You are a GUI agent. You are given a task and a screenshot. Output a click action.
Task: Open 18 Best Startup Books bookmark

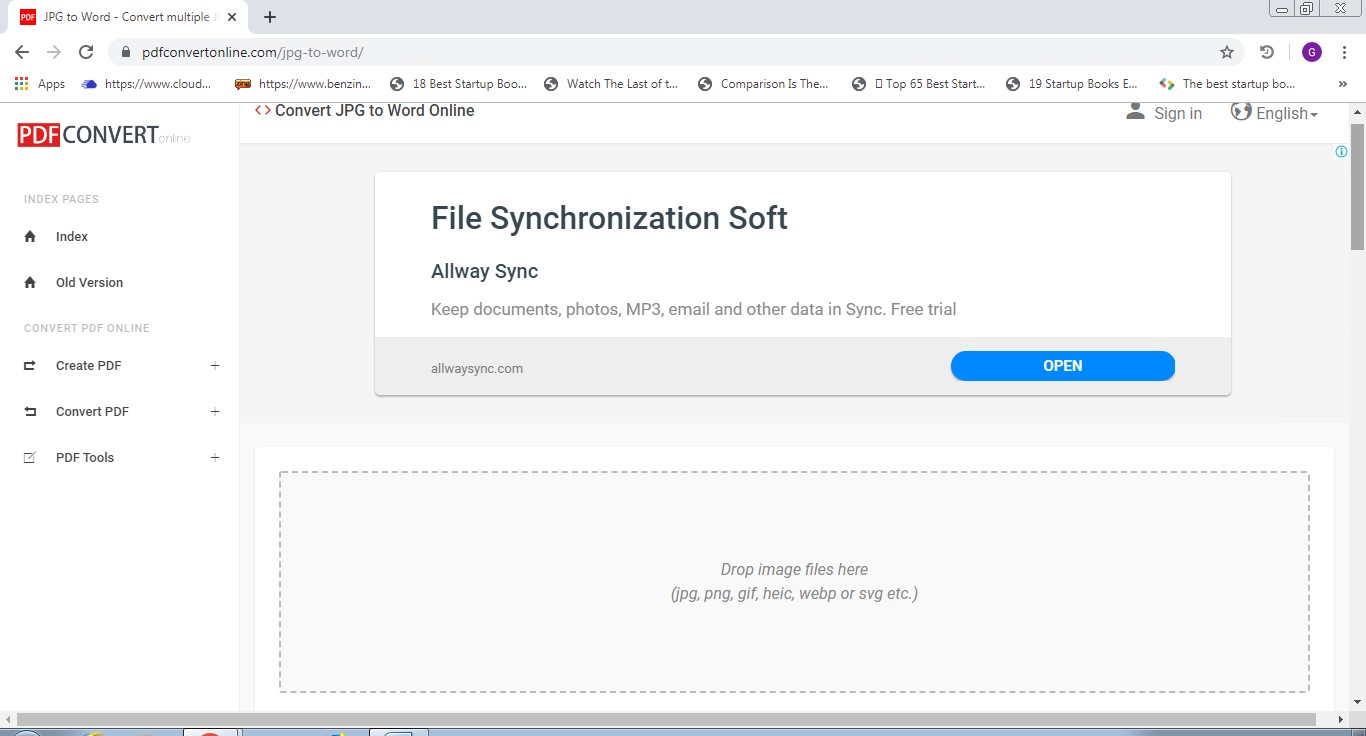pyautogui.click(x=459, y=84)
